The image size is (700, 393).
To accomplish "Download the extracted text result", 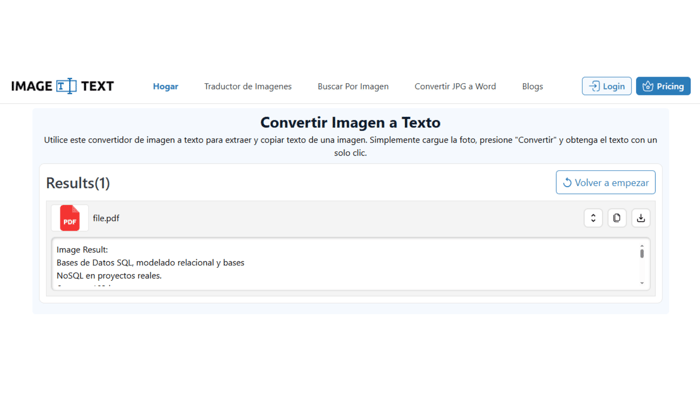I will coord(641,218).
